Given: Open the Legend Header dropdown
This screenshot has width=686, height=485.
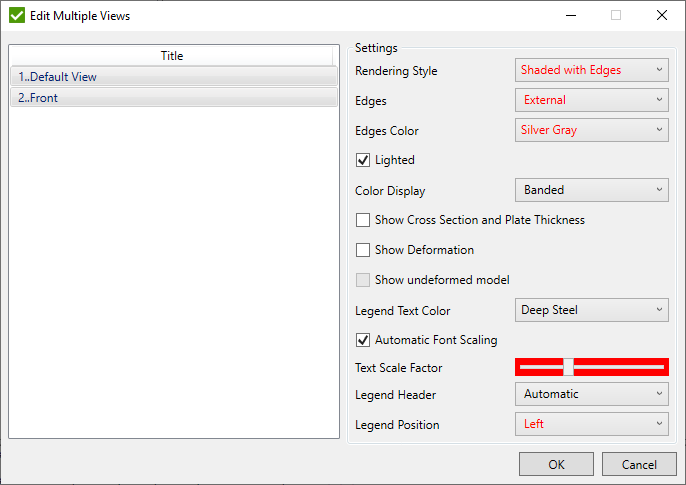Looking at the screenshot, I should tap(591, 394).
